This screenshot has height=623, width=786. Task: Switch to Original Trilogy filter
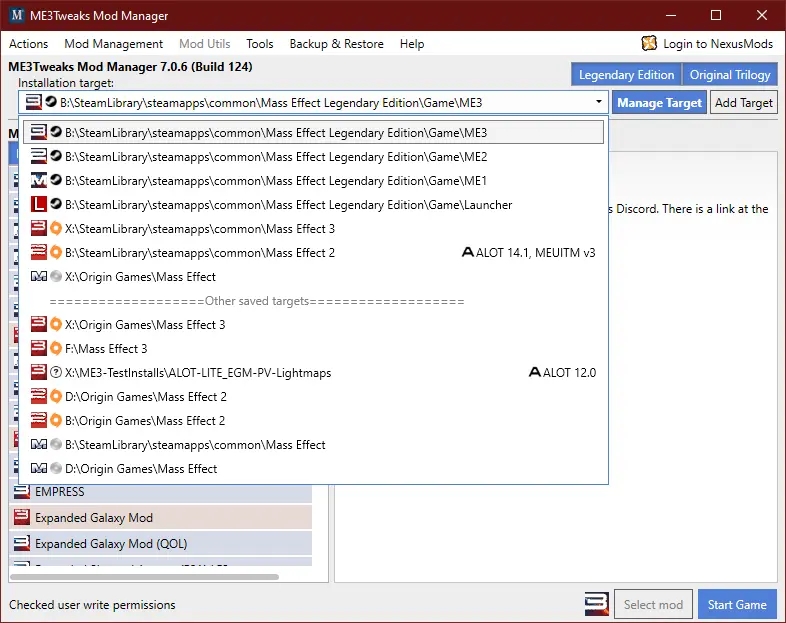(x=730, y=75)
